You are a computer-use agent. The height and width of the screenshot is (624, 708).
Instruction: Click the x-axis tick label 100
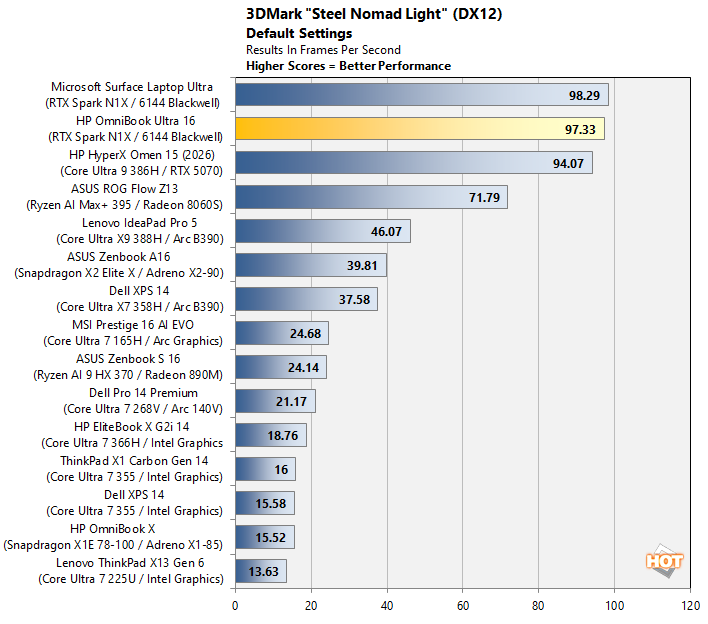[x=615, y=605]
